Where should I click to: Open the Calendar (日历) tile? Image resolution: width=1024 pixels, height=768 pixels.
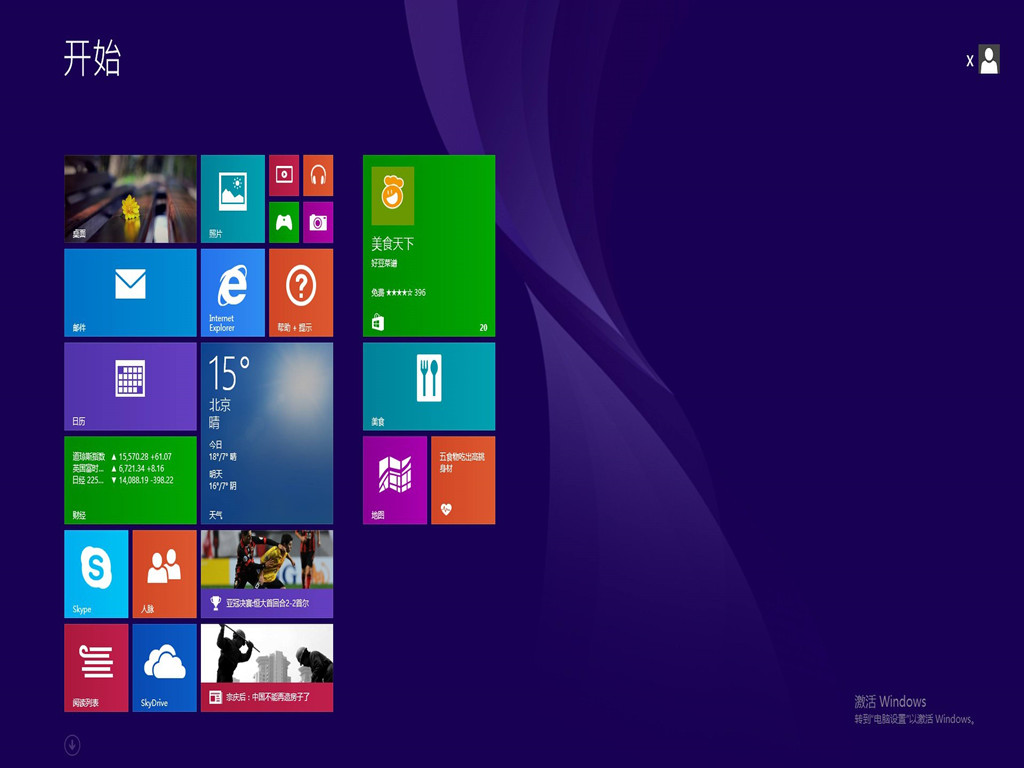[x=130, y=386]
